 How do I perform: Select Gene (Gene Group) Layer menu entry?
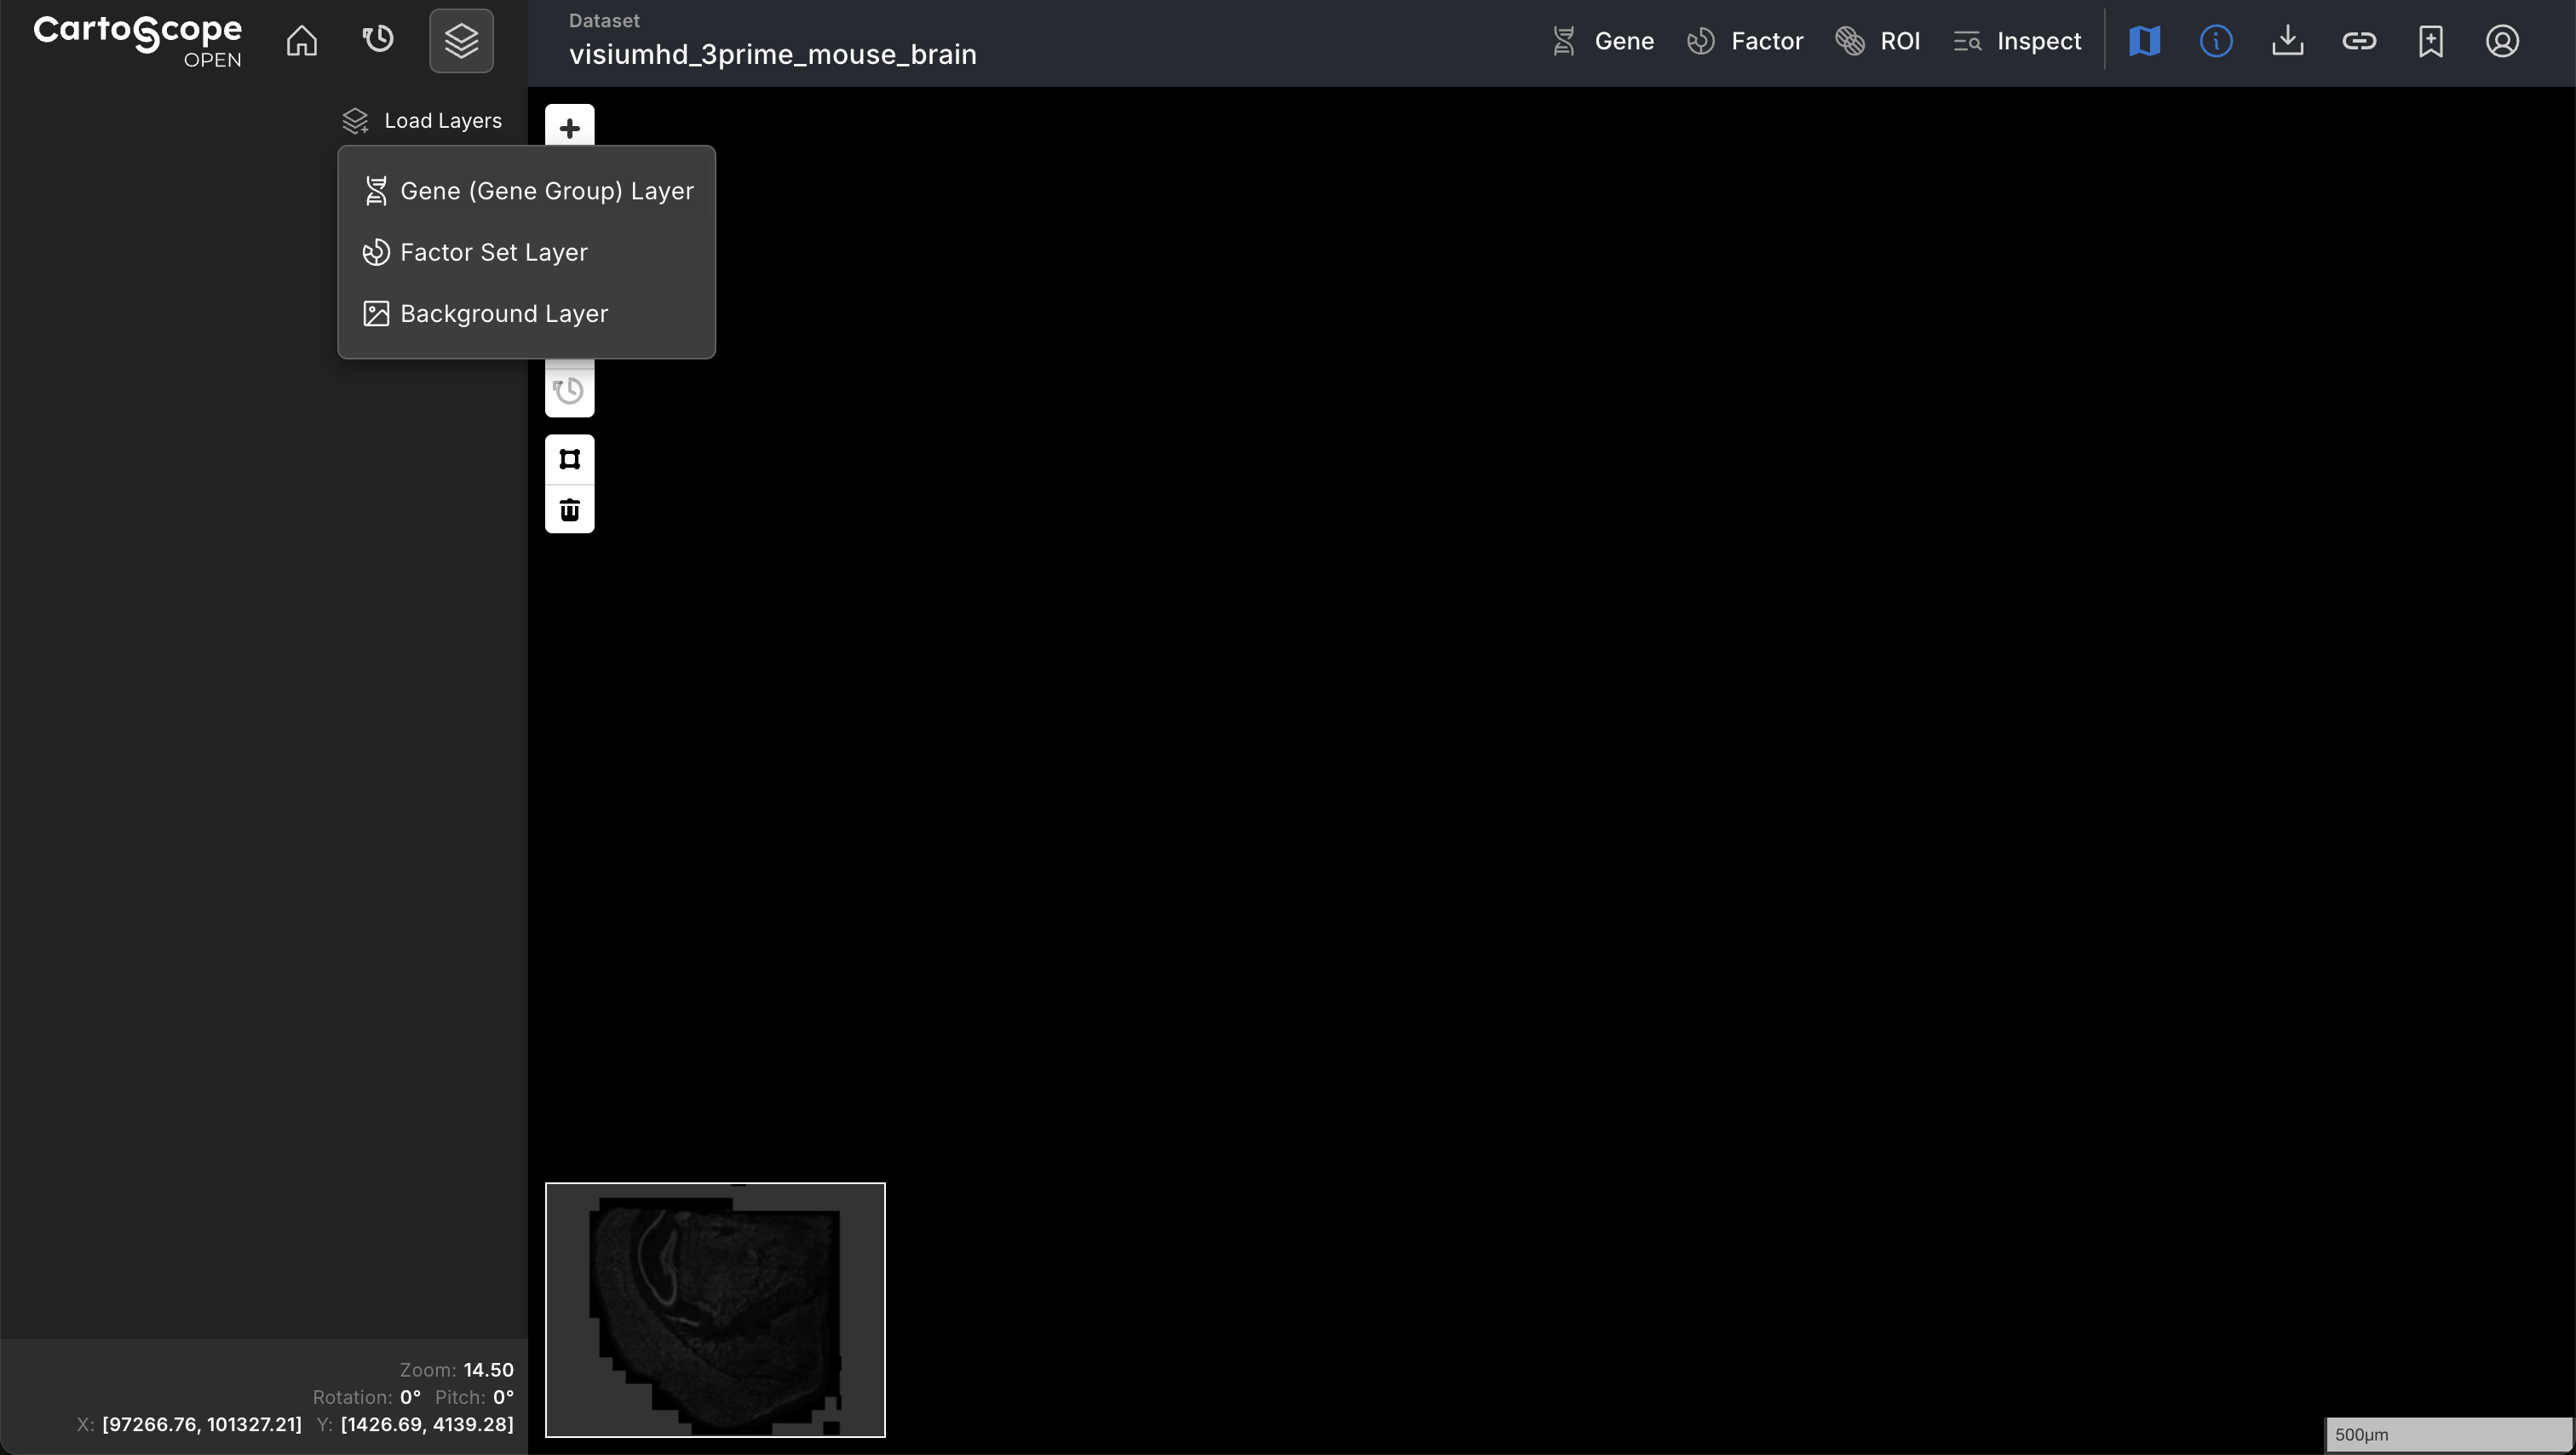[x=547, y=191]
